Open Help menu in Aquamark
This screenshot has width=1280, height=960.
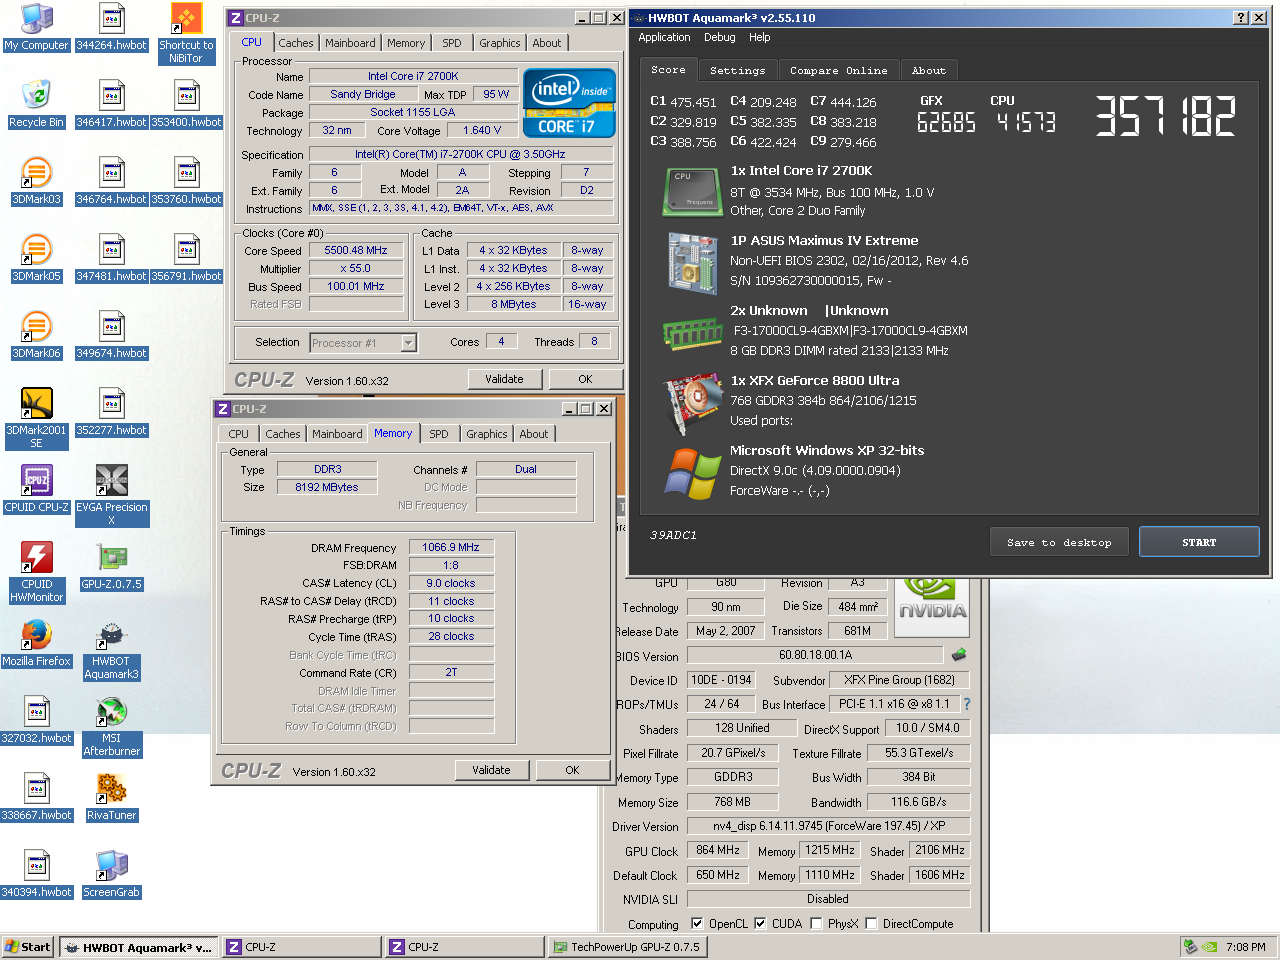tap(760, 37)
